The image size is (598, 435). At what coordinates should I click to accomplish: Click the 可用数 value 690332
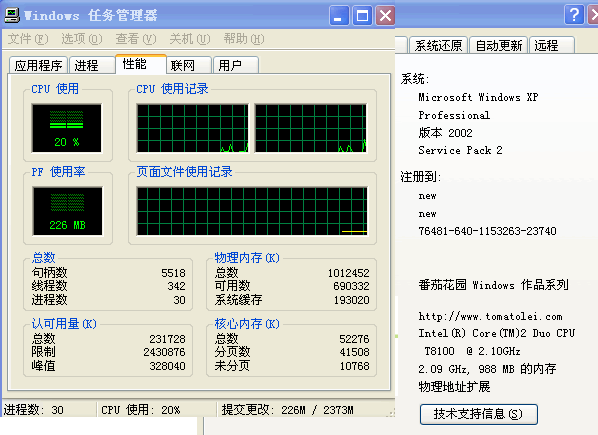(x=351, y=286)
